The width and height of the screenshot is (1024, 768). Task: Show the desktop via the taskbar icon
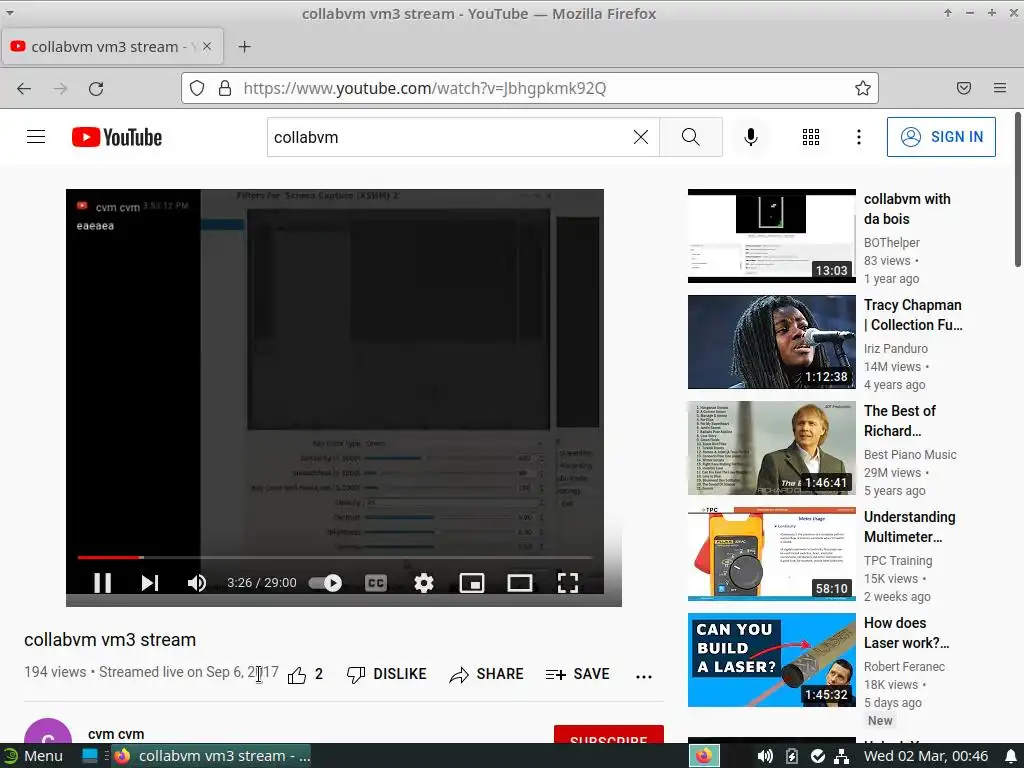point(90,756)
